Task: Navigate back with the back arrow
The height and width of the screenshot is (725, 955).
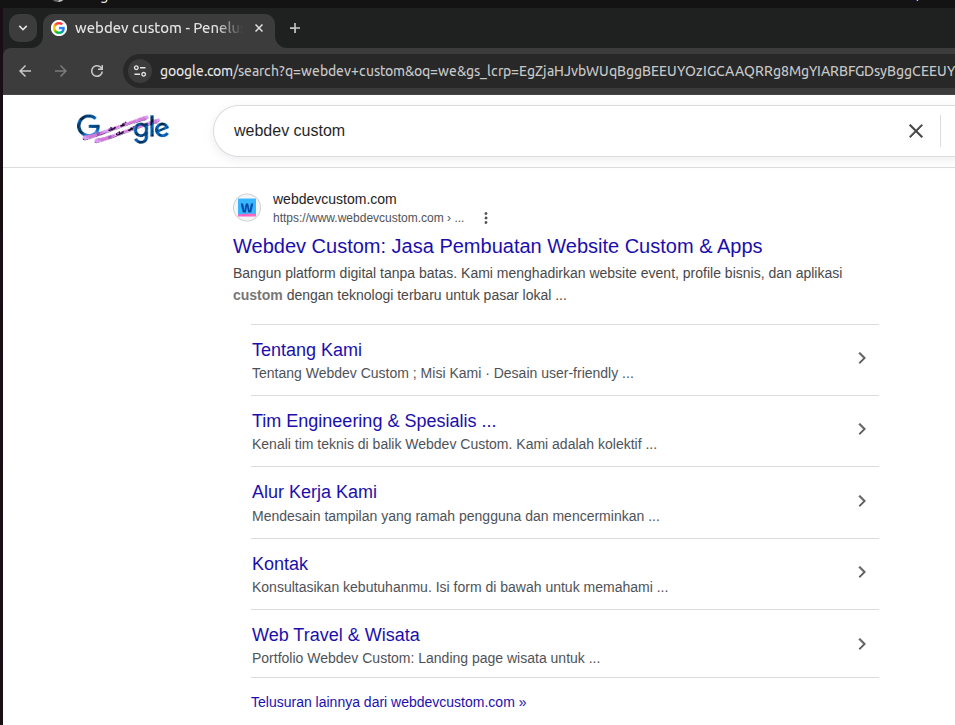Action: tap(25, 71)
